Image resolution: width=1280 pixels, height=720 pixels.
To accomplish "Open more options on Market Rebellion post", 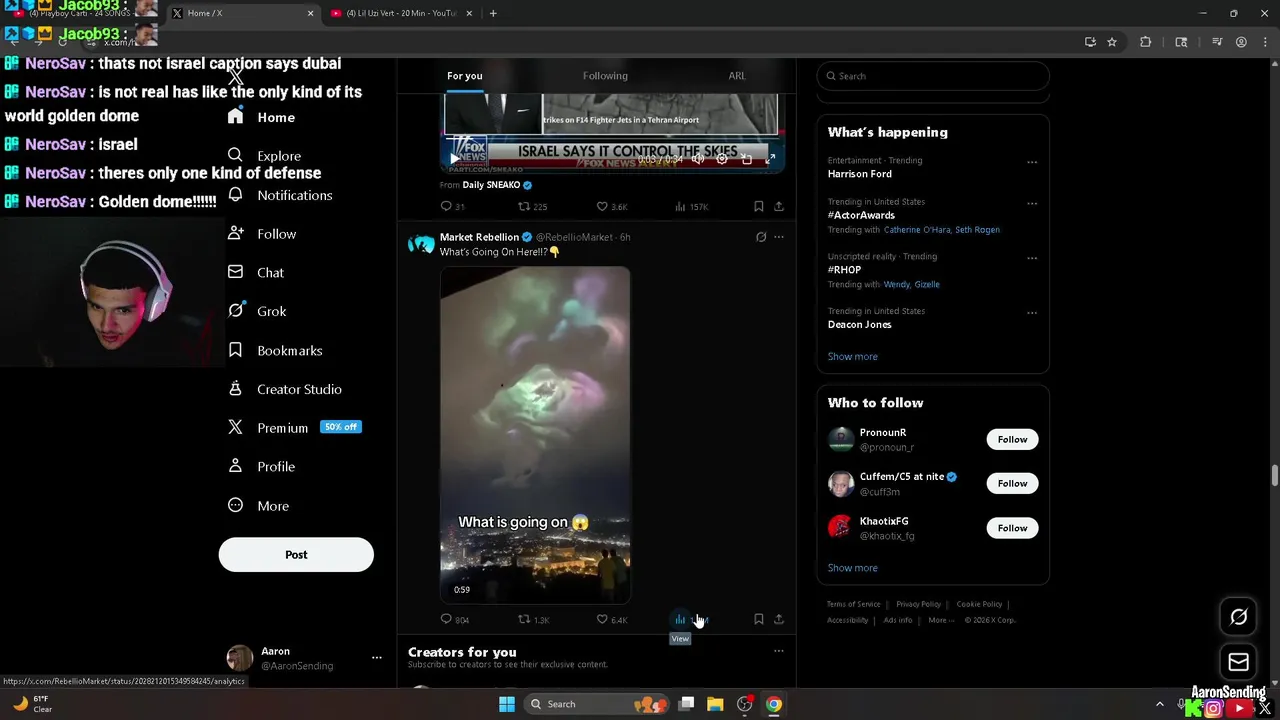I will (779, 237).
